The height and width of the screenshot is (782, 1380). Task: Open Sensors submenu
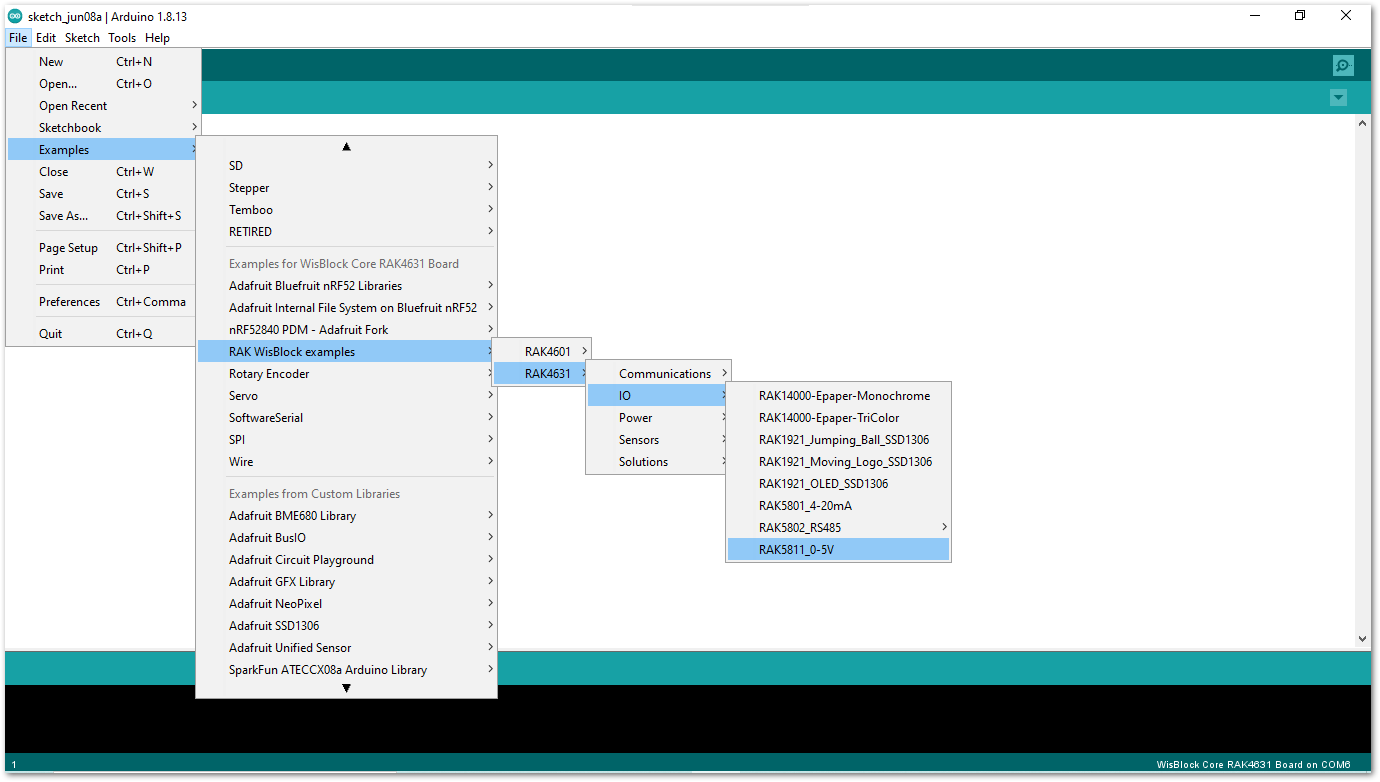pyautogui.click(x=659, y=440)
